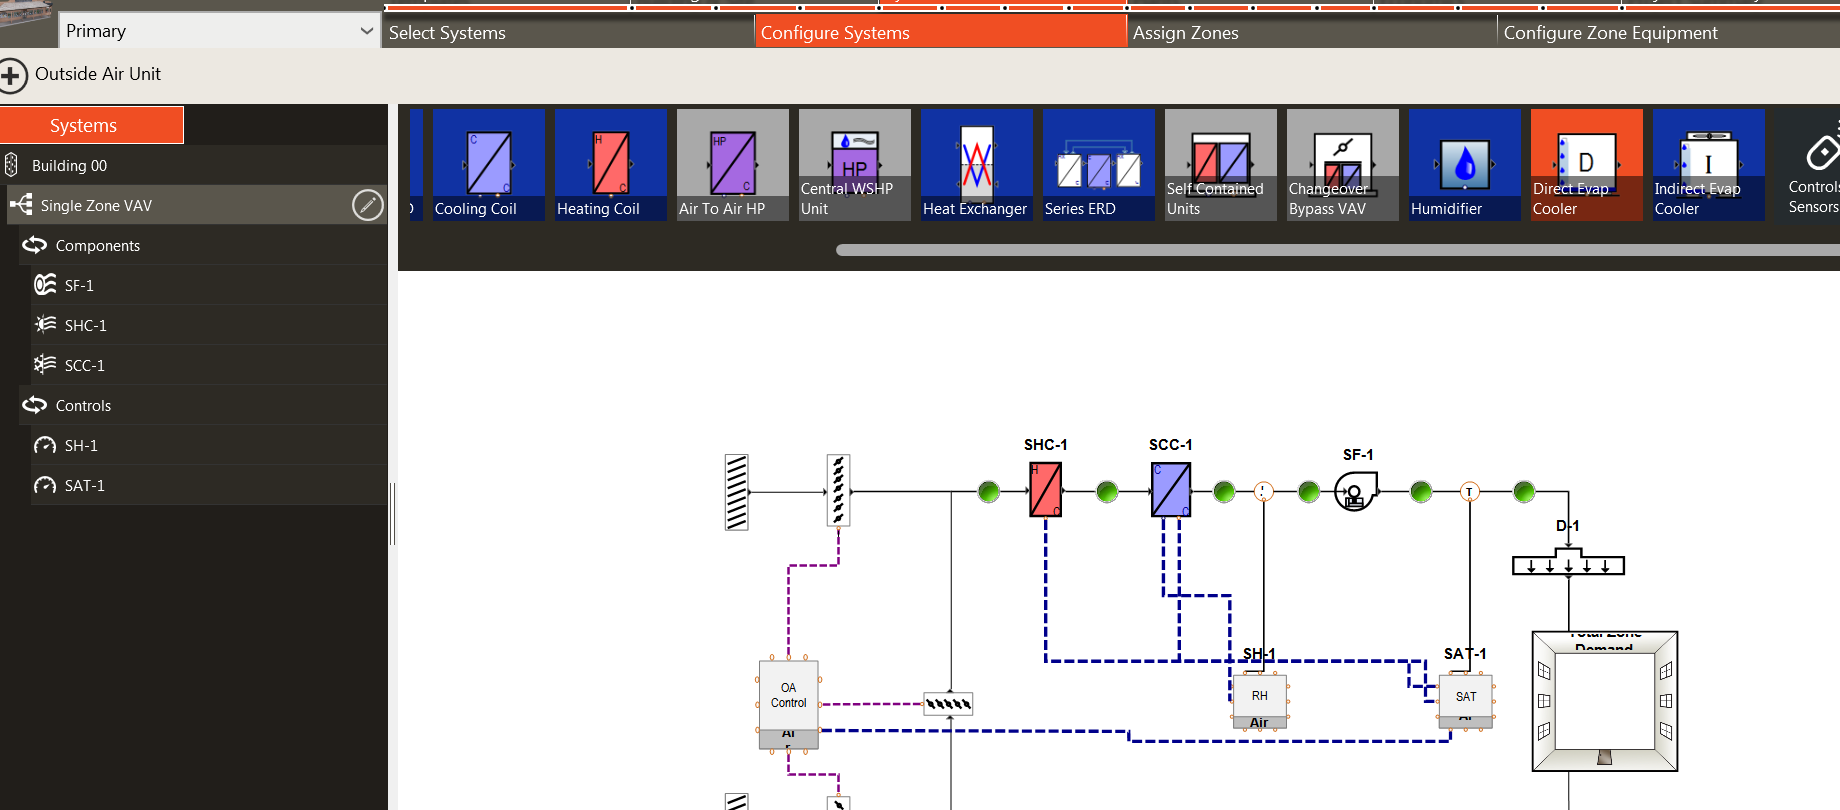Select the SF-1 supply fan symbol
The image size is (1840, 810).
click(x=1356, y=491)
